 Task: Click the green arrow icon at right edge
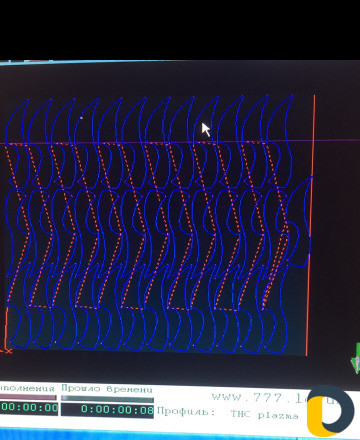point(356,359)
